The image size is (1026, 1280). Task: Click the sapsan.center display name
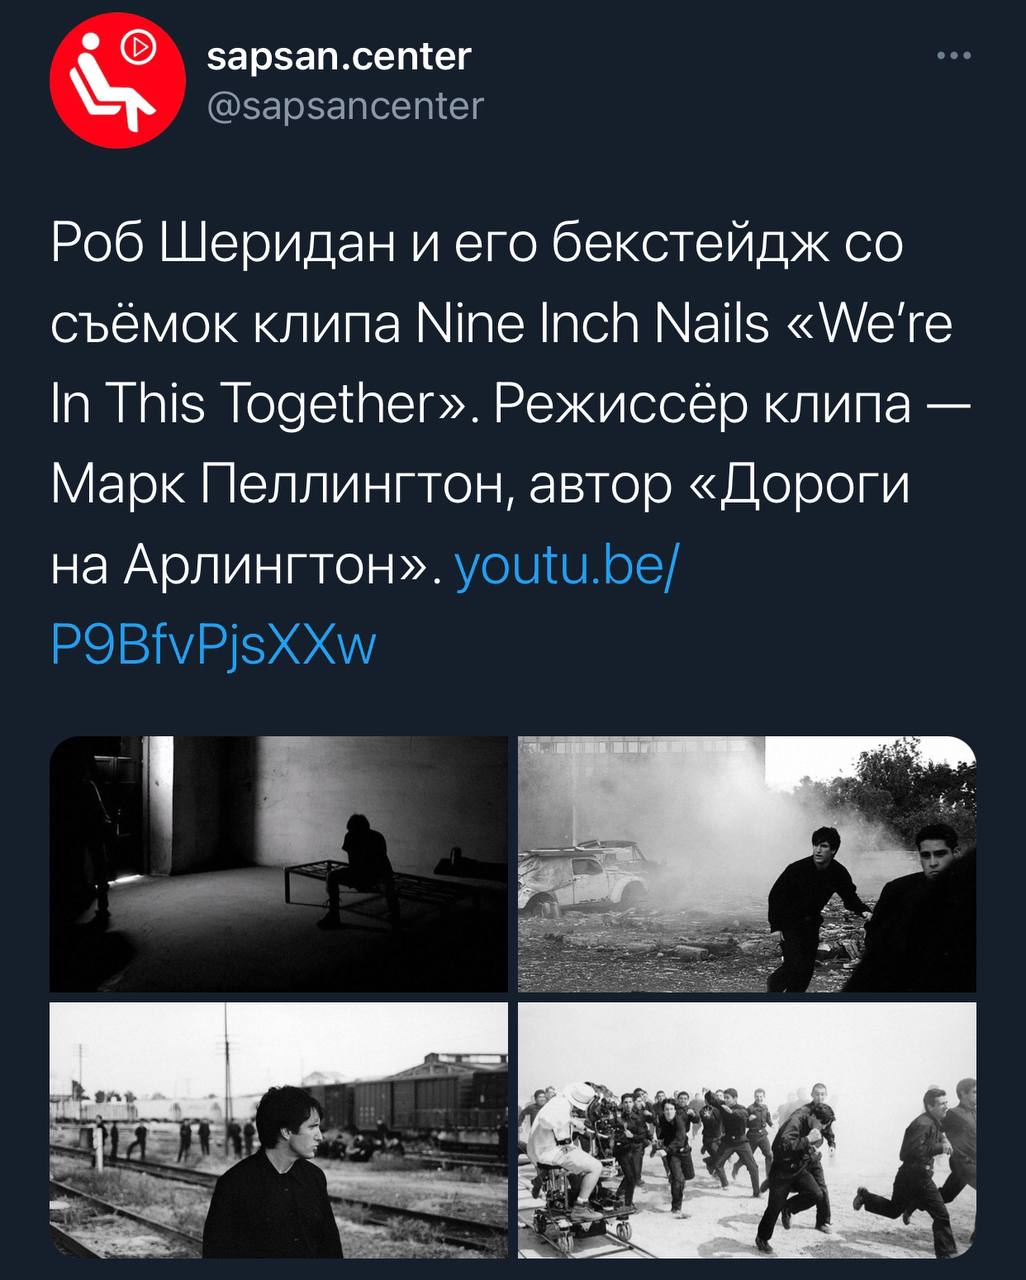click(339, 55)
